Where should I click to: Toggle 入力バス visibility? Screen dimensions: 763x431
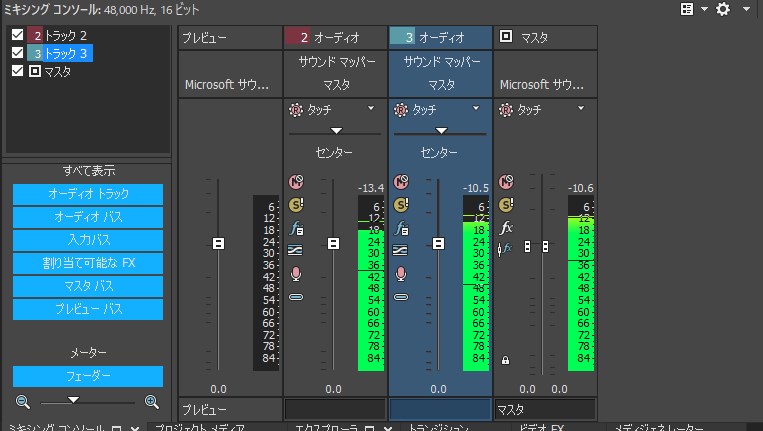pyautogui.click(x=88, y=240)
